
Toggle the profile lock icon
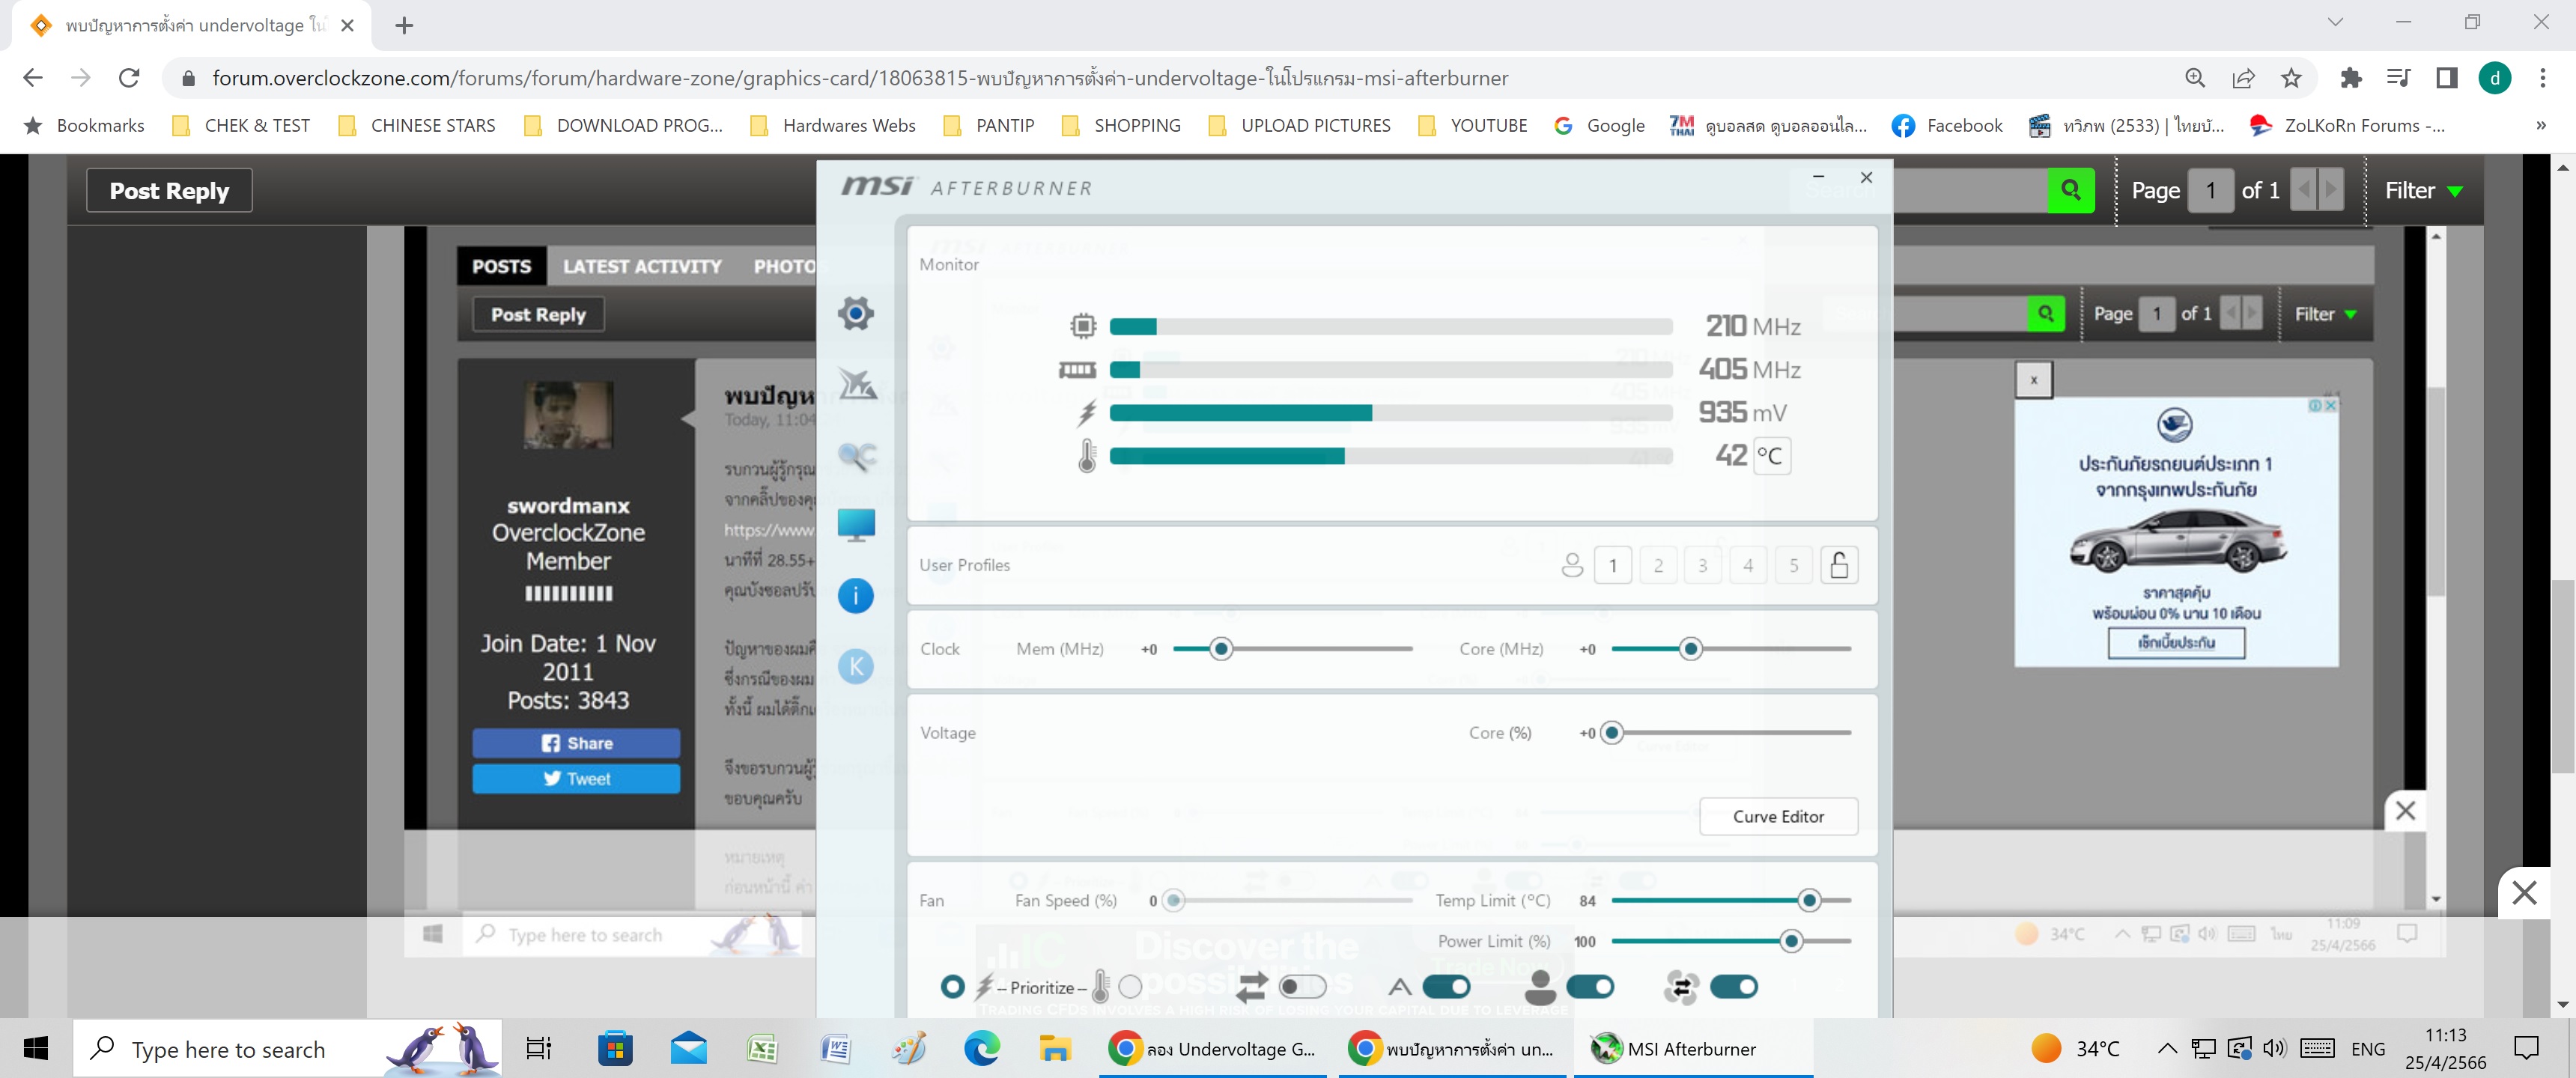1839,566
